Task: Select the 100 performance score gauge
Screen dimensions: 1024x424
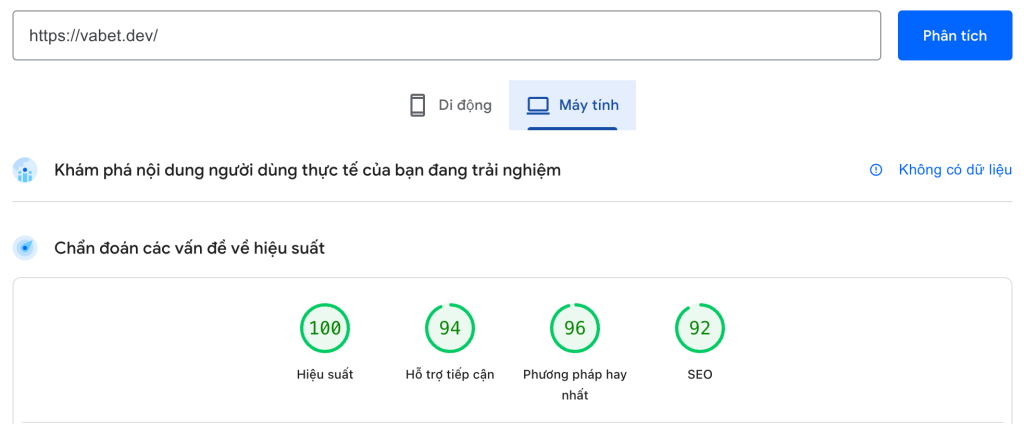Action: coord(325,328)
